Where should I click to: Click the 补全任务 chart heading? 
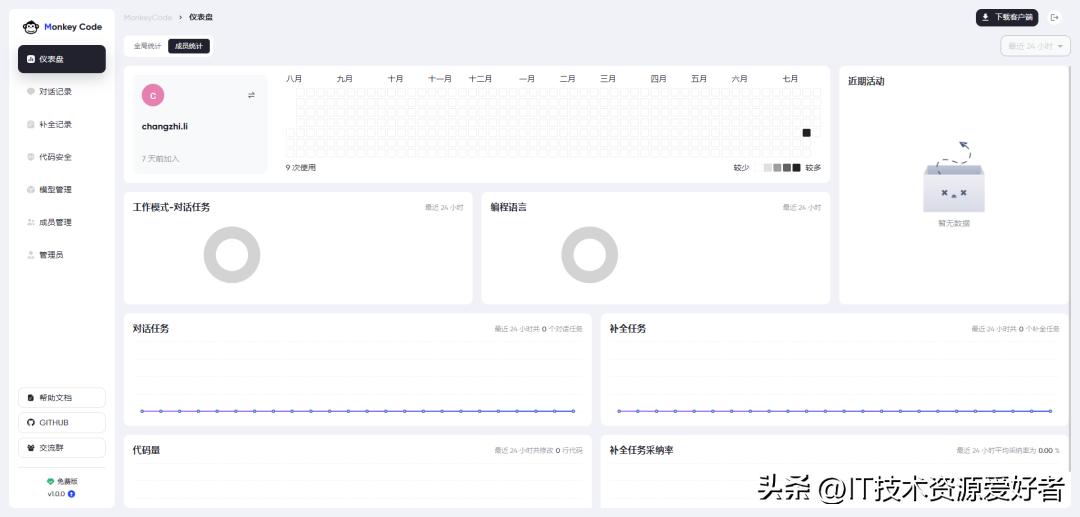[x=627, y=328]
